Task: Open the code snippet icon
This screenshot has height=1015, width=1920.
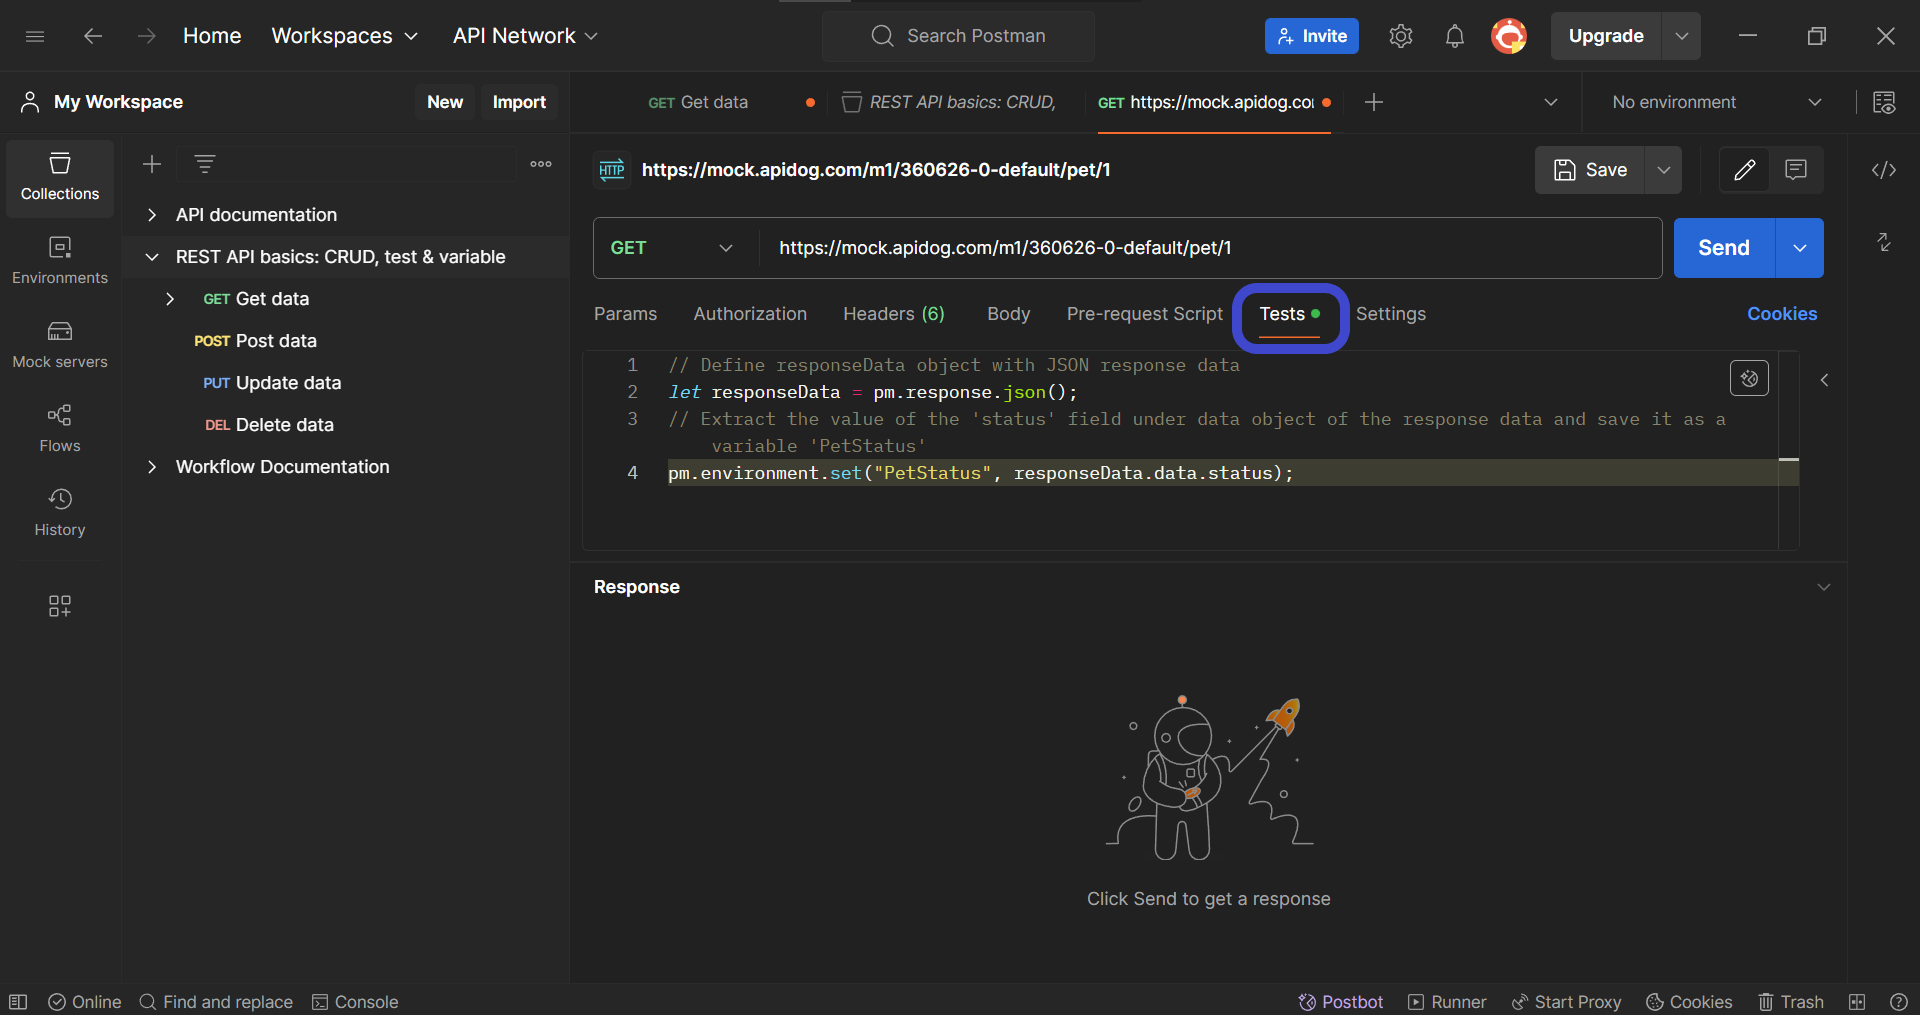Action: 1884,170
